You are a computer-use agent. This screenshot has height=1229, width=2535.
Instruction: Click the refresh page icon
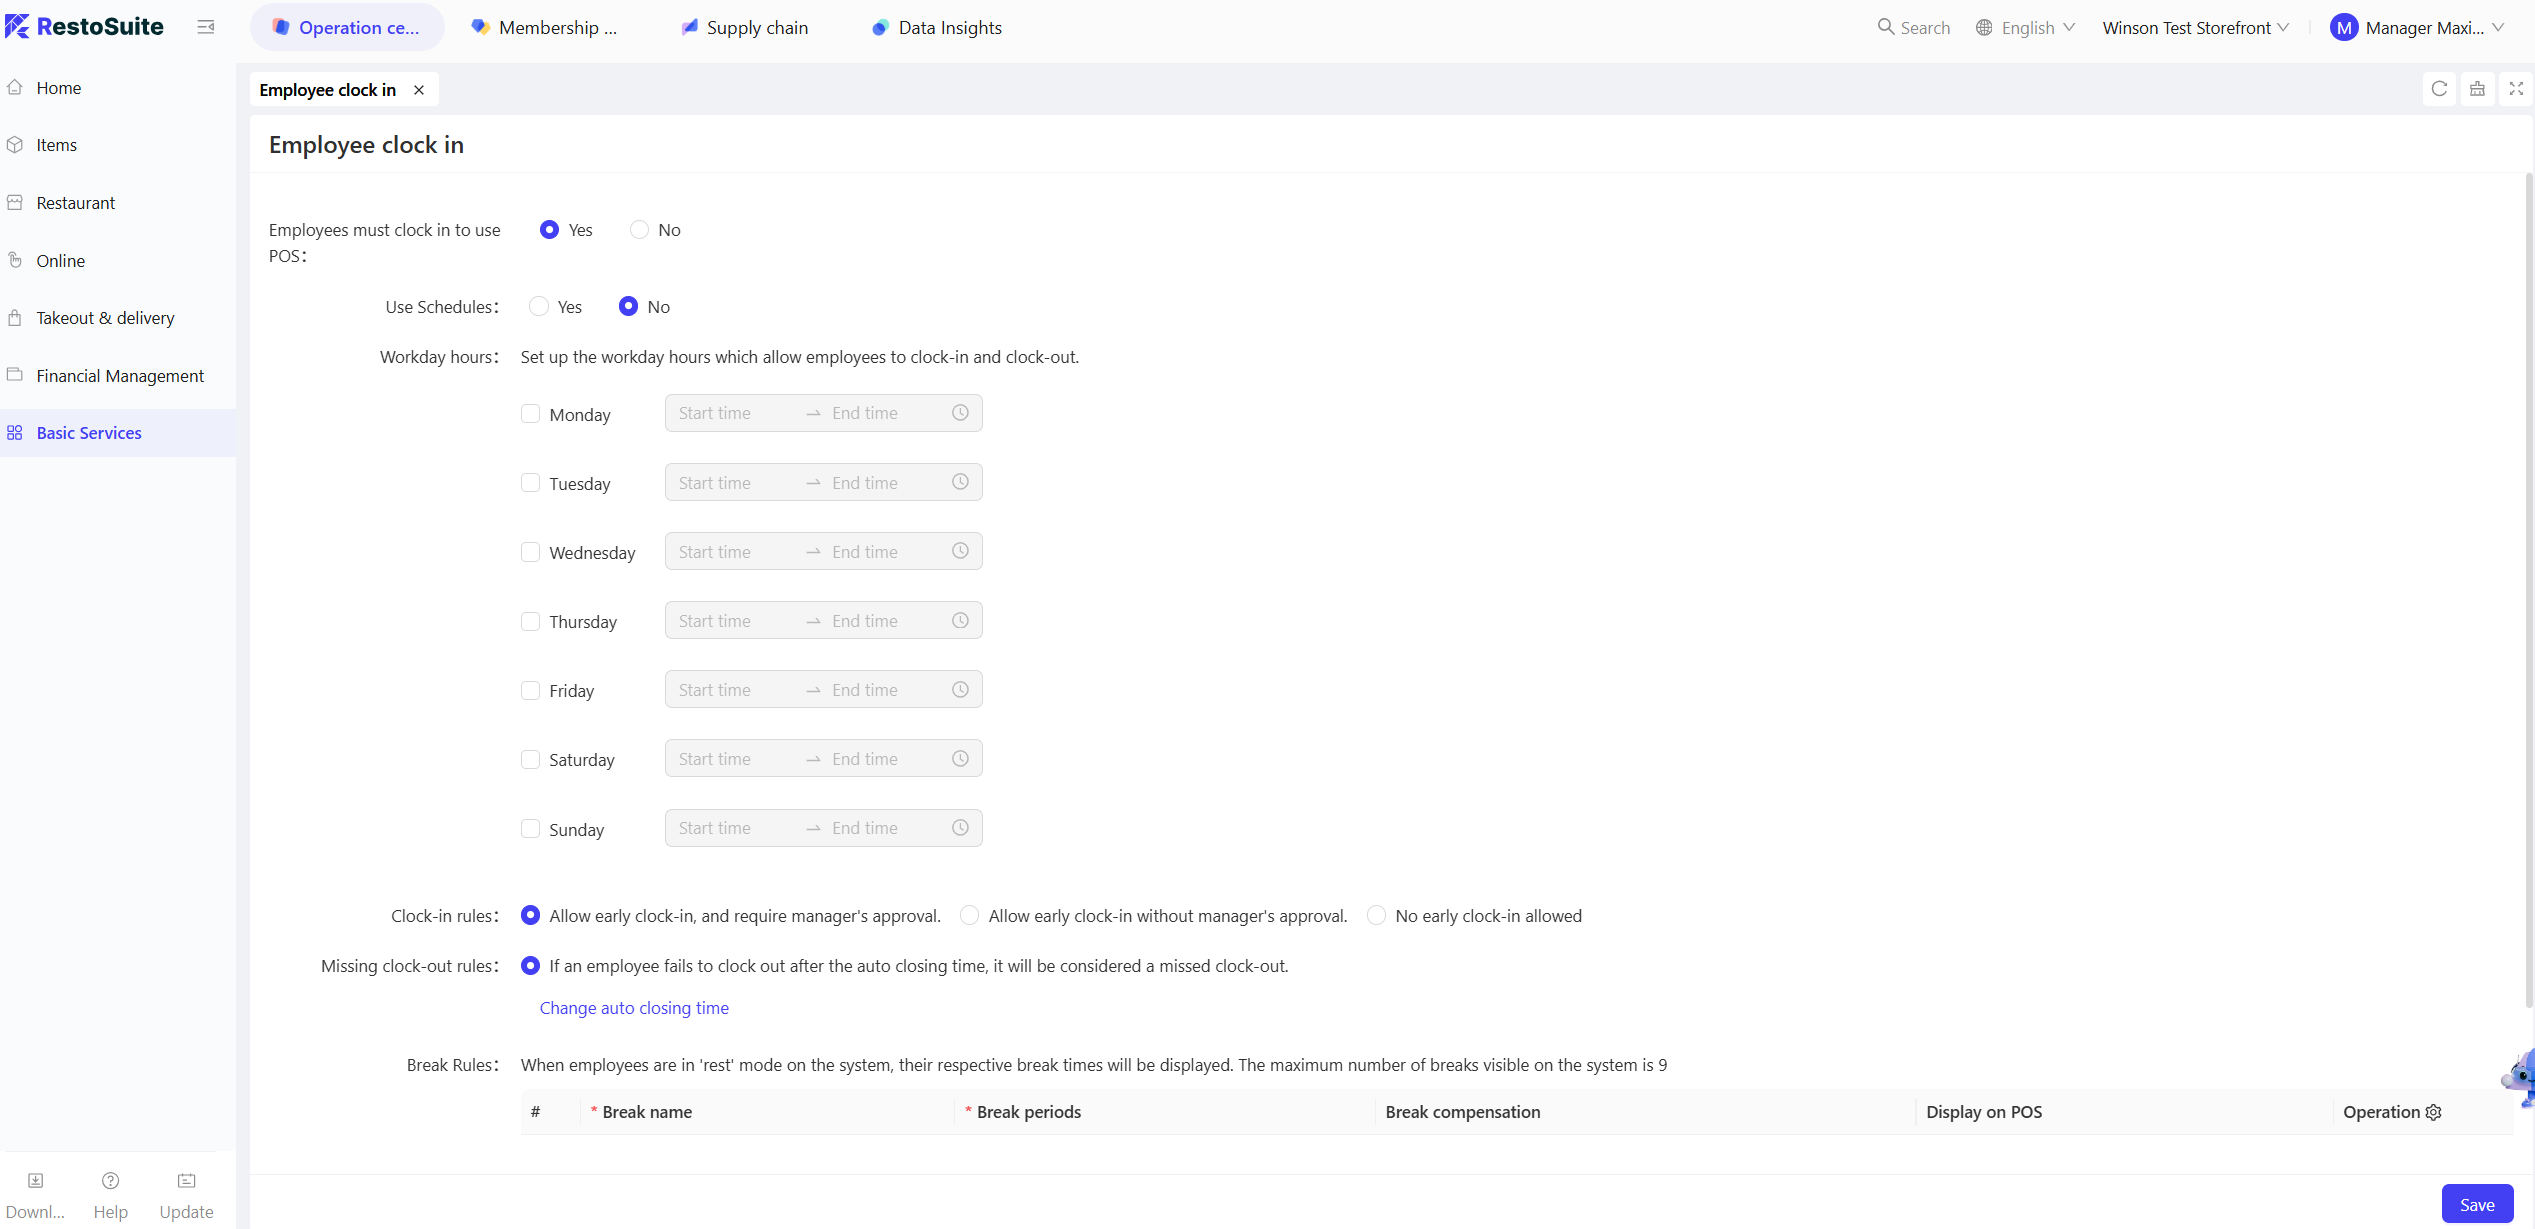tap(2439, 89)
